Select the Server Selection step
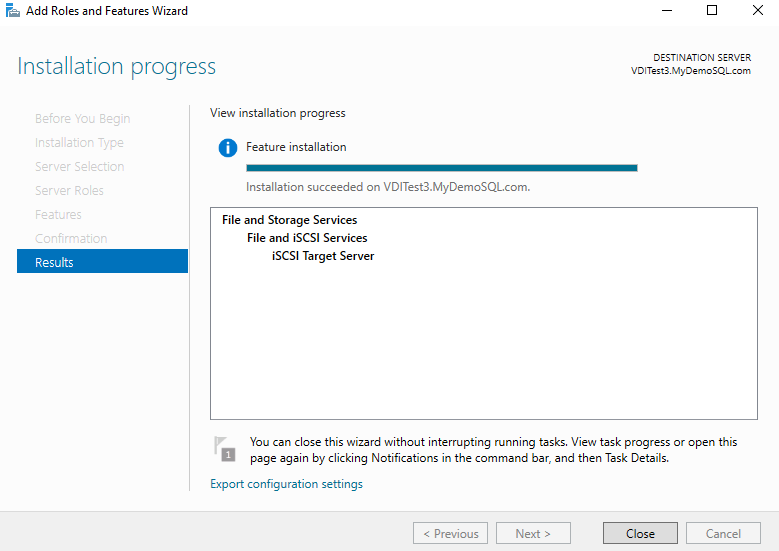The image size is (779, 551). (x=79, y=166)
